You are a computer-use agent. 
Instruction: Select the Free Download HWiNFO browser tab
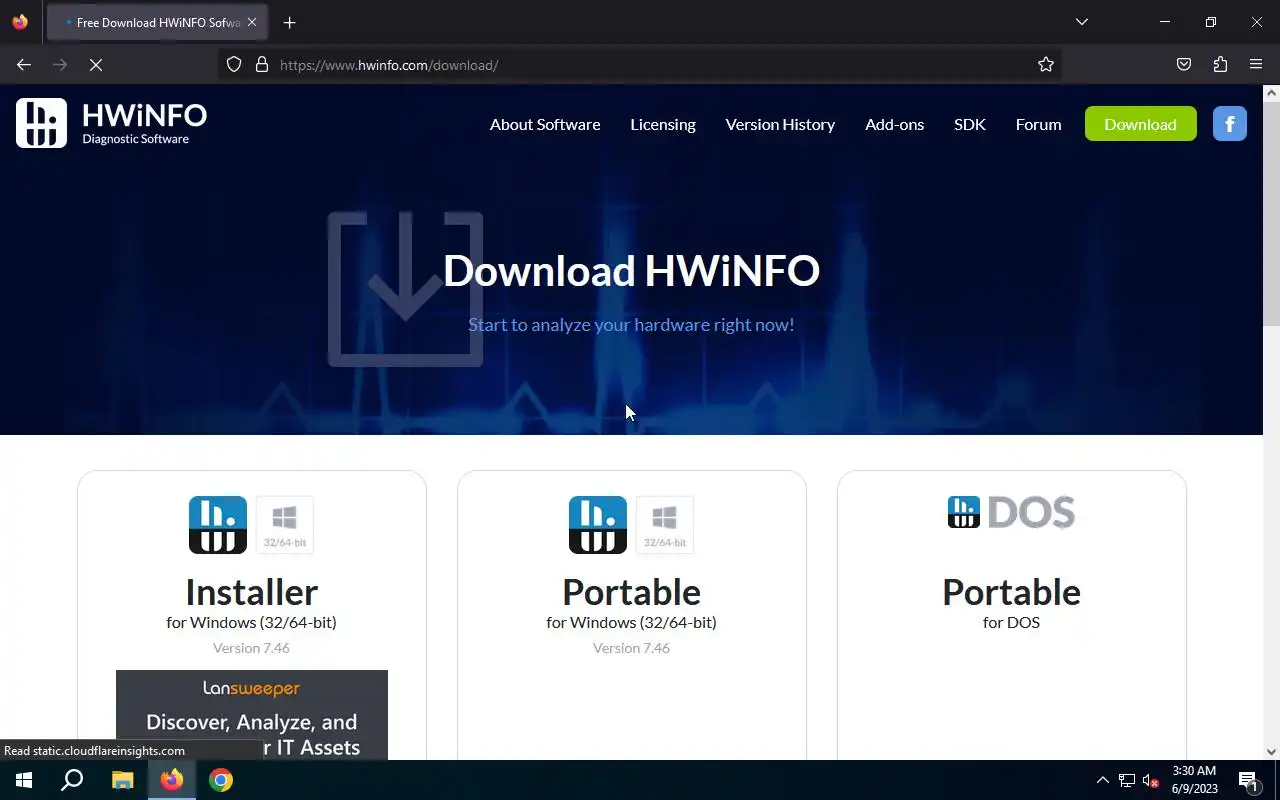tap(157, 22)
